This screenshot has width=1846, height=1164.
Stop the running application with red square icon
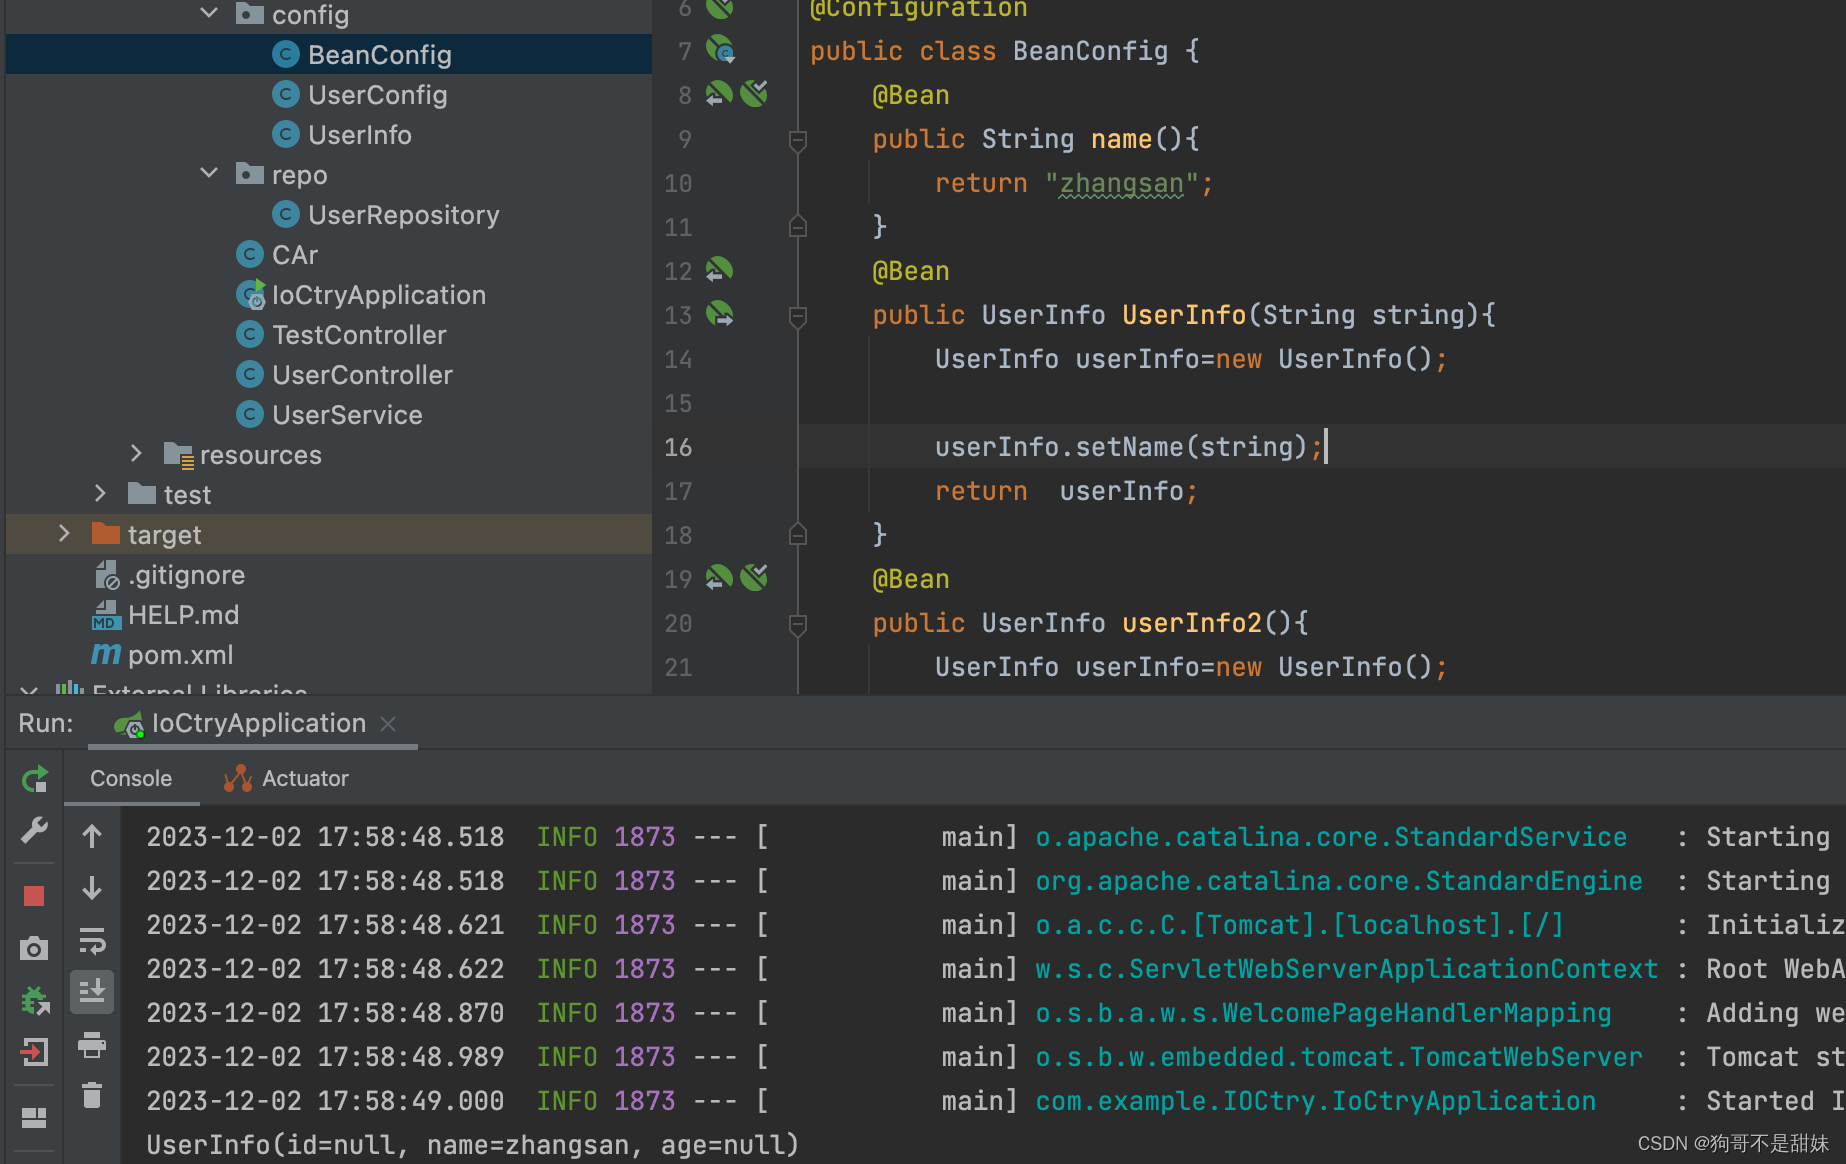click(34, 895)
